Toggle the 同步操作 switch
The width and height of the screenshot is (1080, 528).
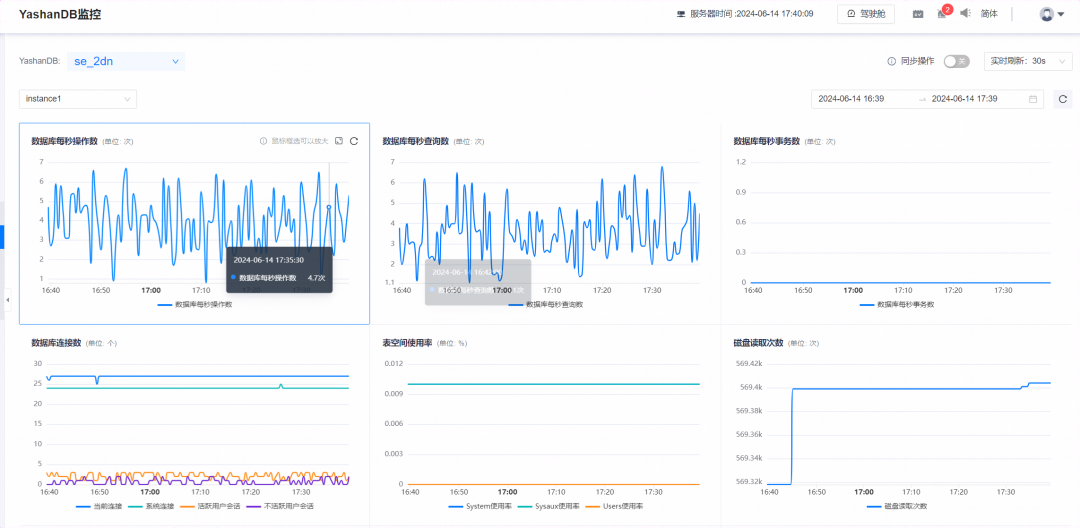point(957,61)
